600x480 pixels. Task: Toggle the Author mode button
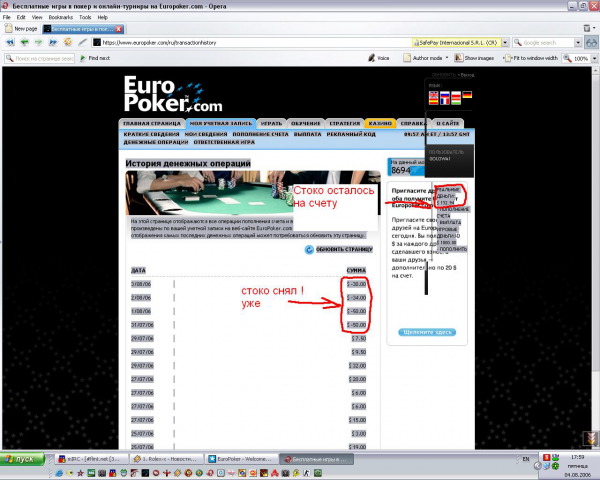coord(423,58)
